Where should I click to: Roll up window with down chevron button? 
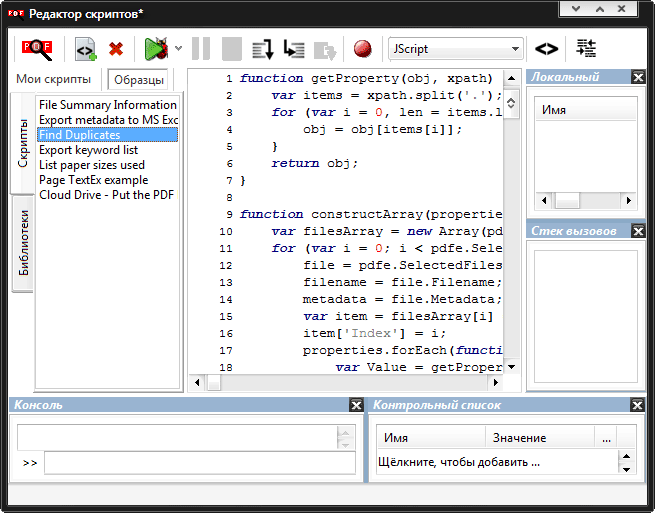point(576,8)
